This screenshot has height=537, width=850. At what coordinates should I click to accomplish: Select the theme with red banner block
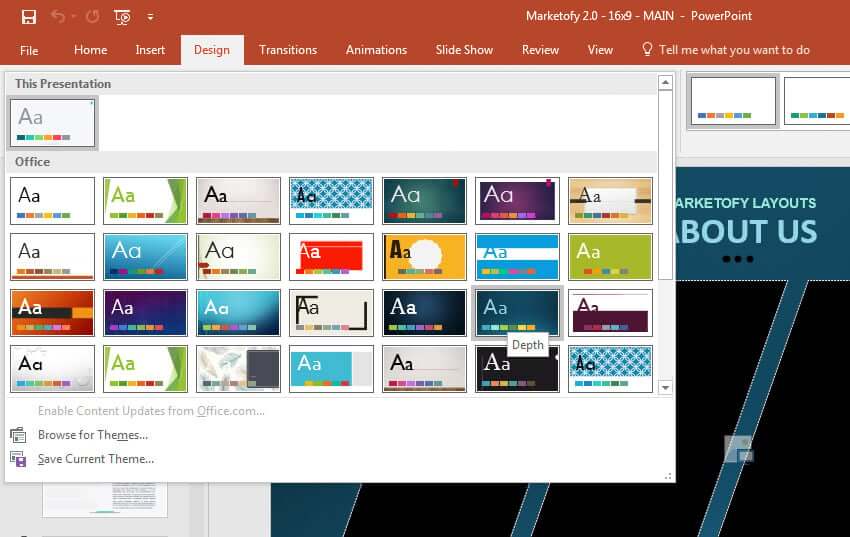[x=331, y=257]
